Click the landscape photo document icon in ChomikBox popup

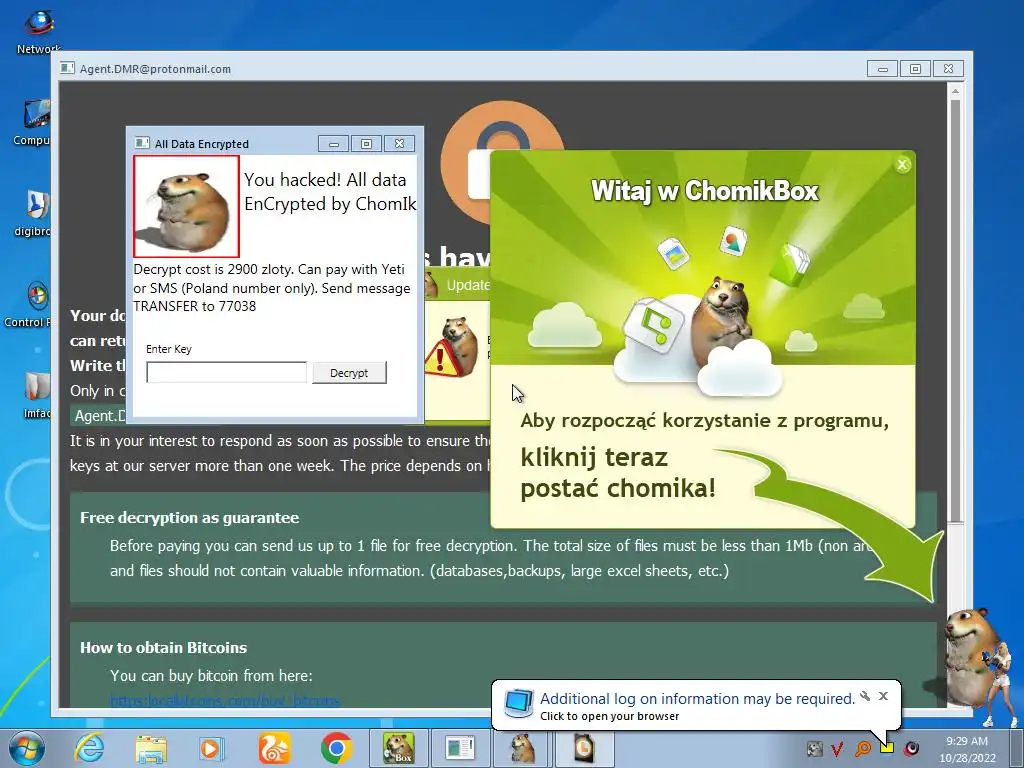point(673,253)
